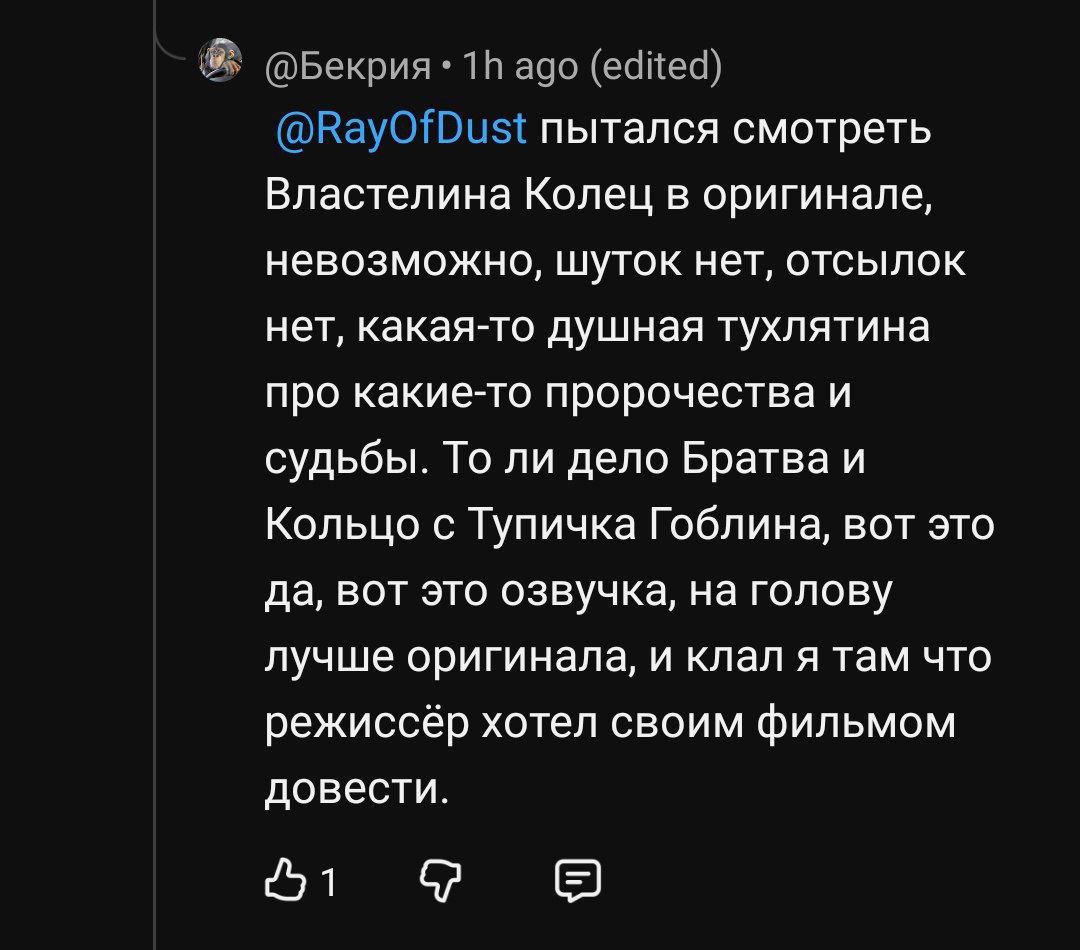The height and width of the screenshot is (950, 1080).
Task: Like the comment by Бекрия
Action: coord(284,881)
